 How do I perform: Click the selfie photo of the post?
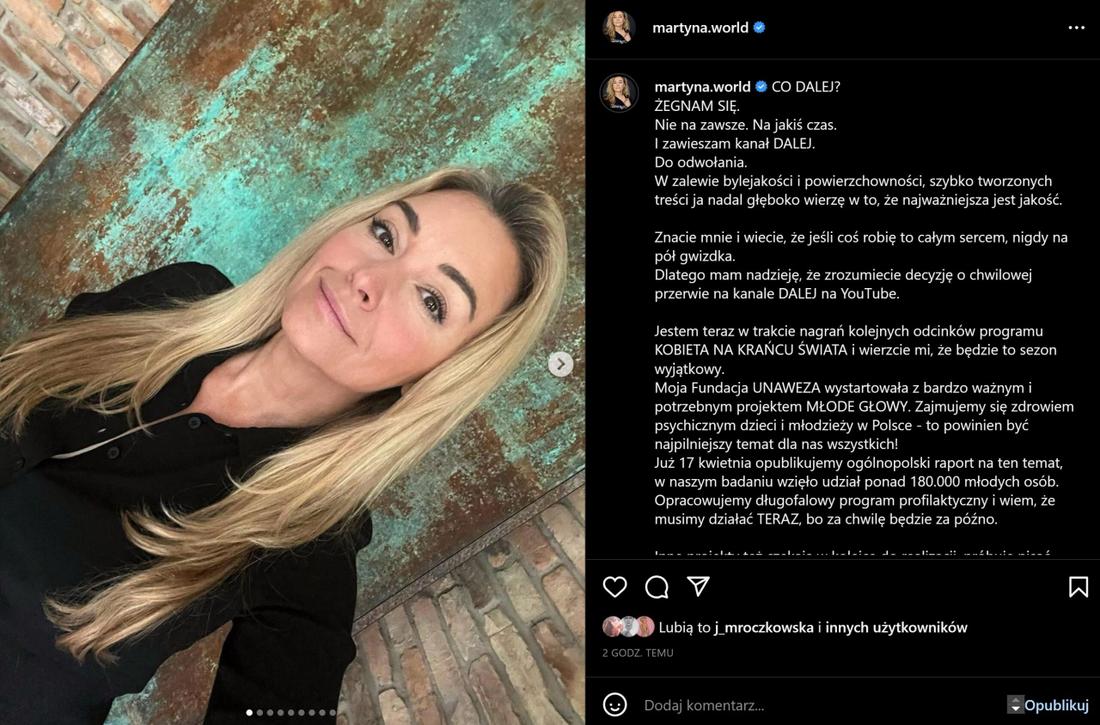tap(293, 362)
